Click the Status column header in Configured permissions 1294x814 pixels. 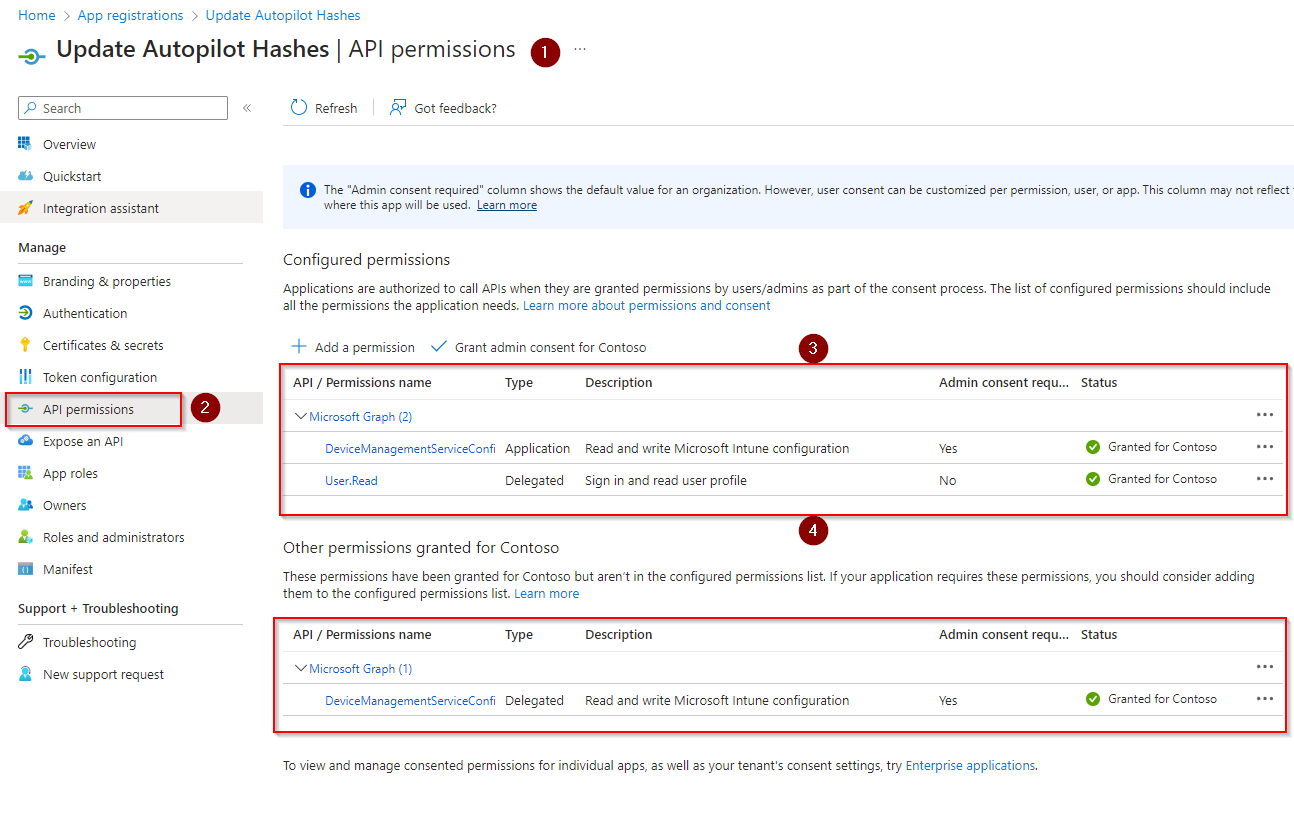1099,382
